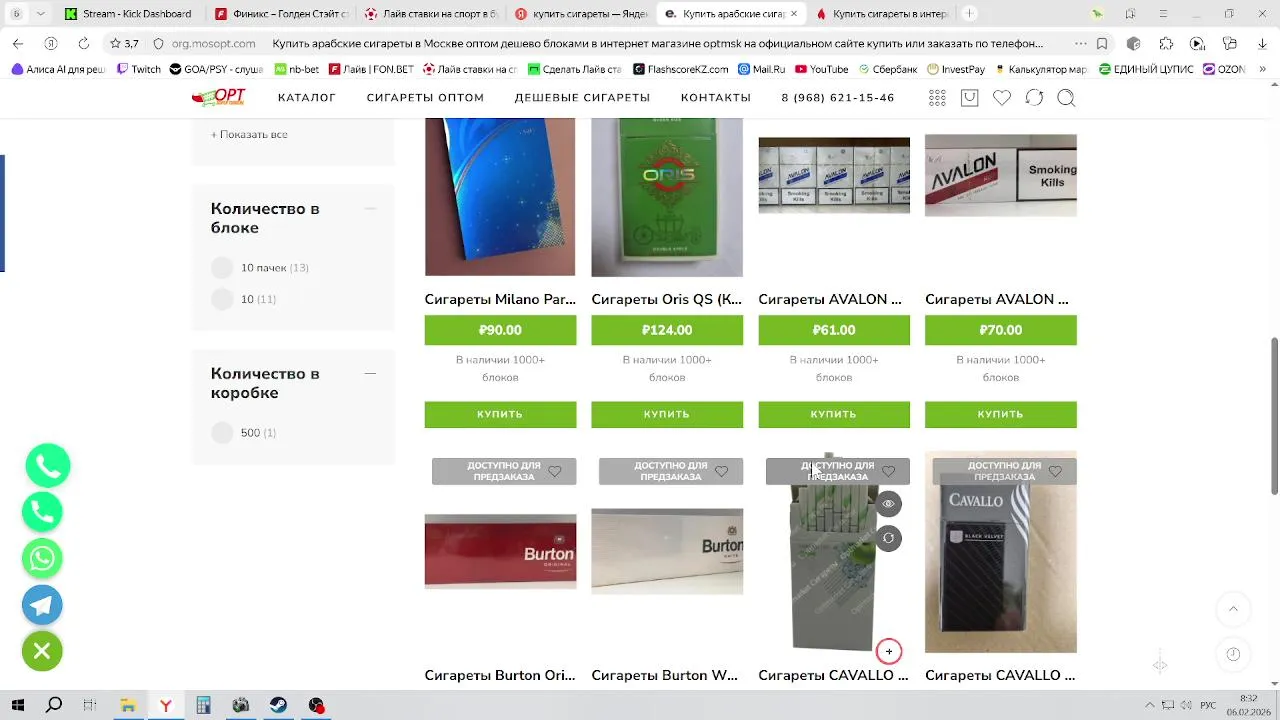This screenshot has width=1280, height=720.
Task: Open compare arrows icon in site header
Action: click(x=1034, y=98)
